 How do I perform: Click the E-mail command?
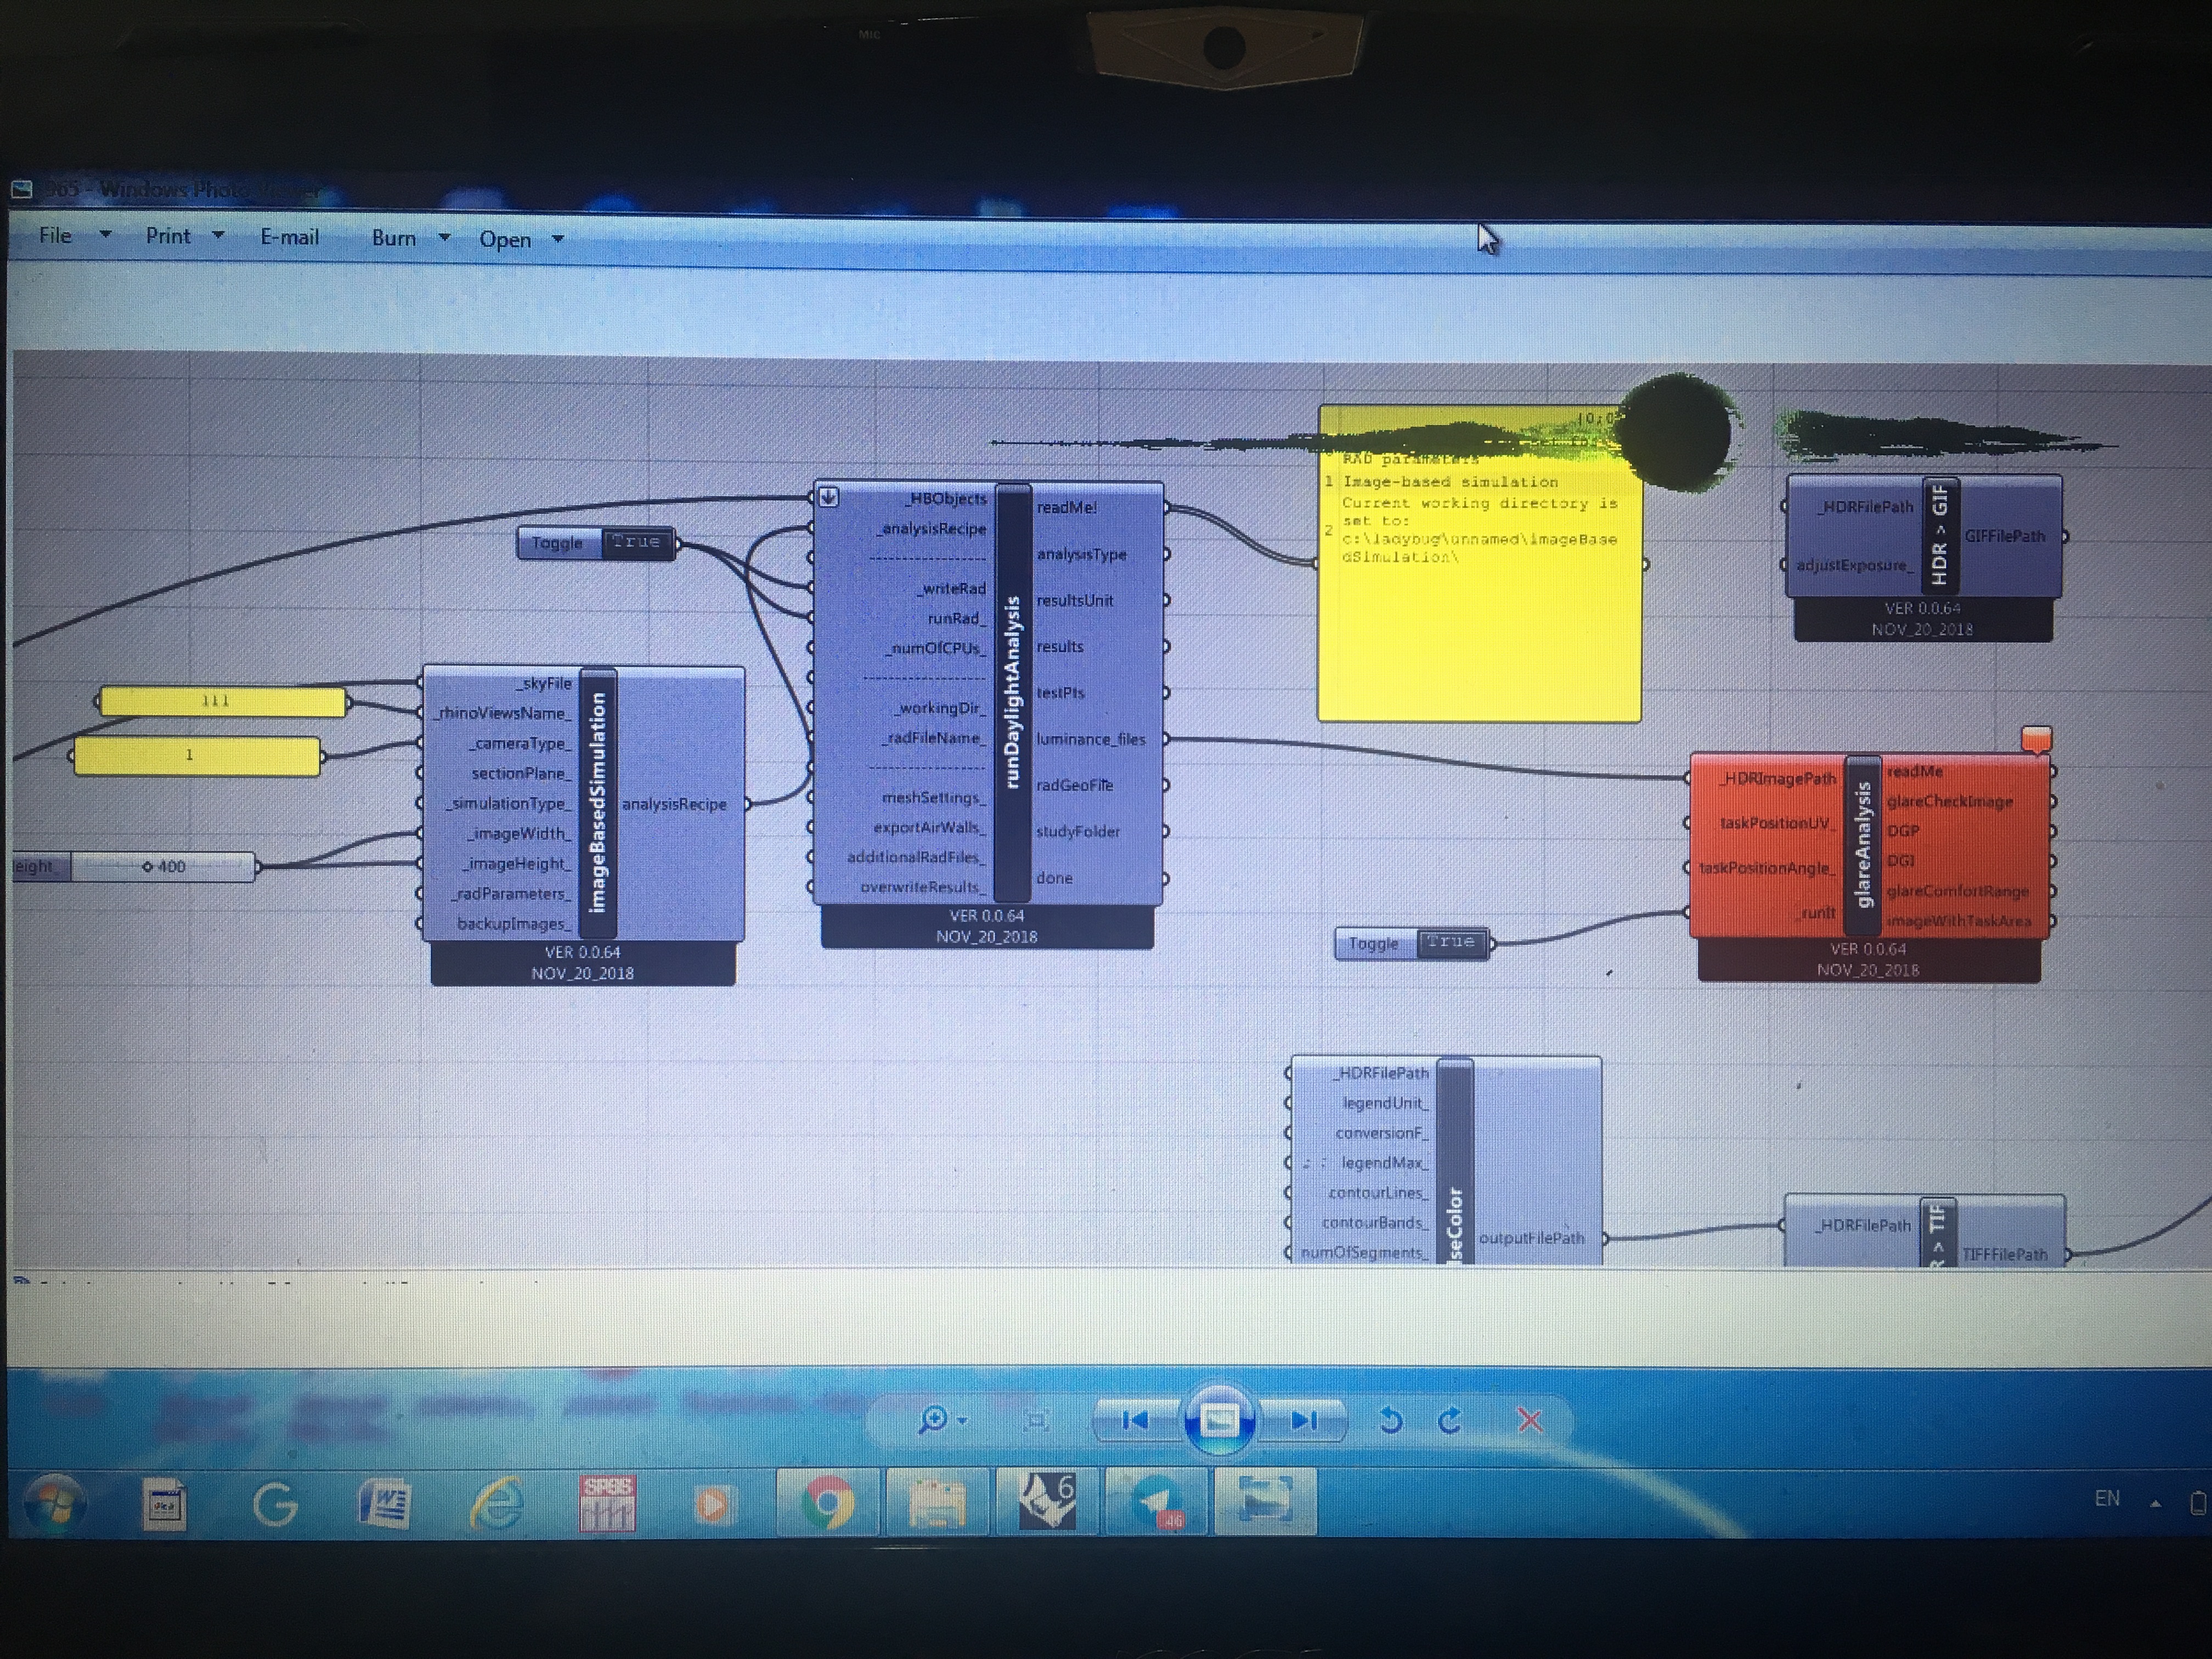tap(289, 238)
